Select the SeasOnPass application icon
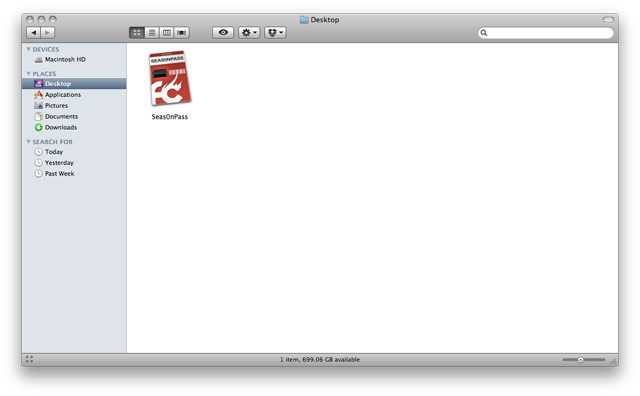 pos(169,78)
